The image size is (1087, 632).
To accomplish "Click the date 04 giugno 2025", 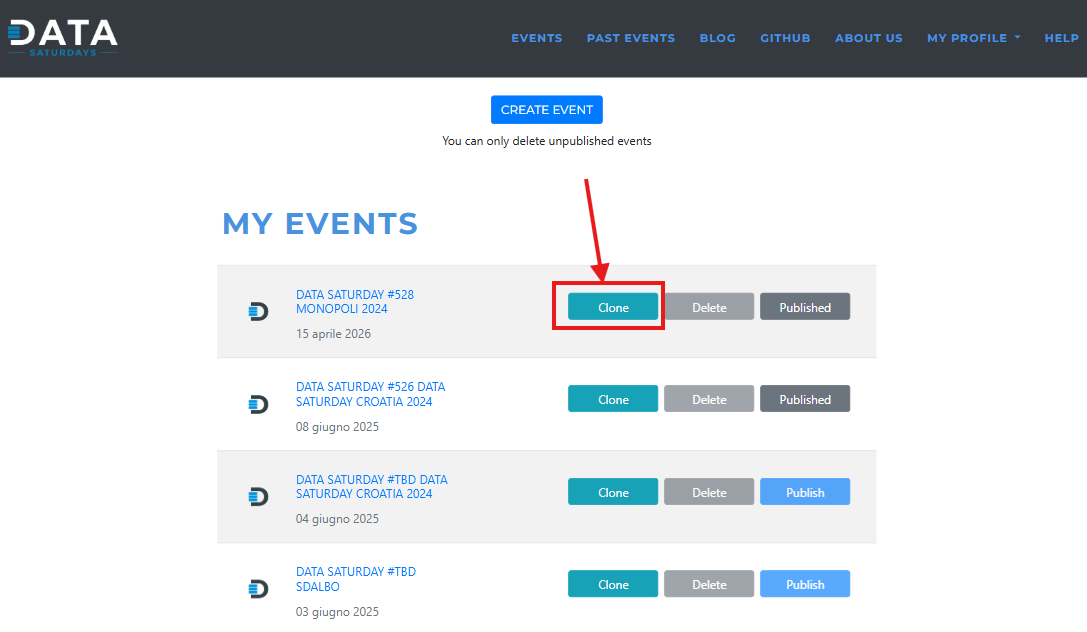I will 338,519.
